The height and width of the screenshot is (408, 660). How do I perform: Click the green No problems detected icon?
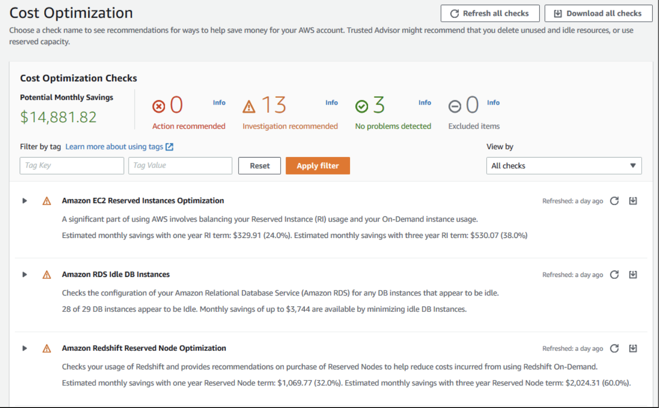[362, 106]
